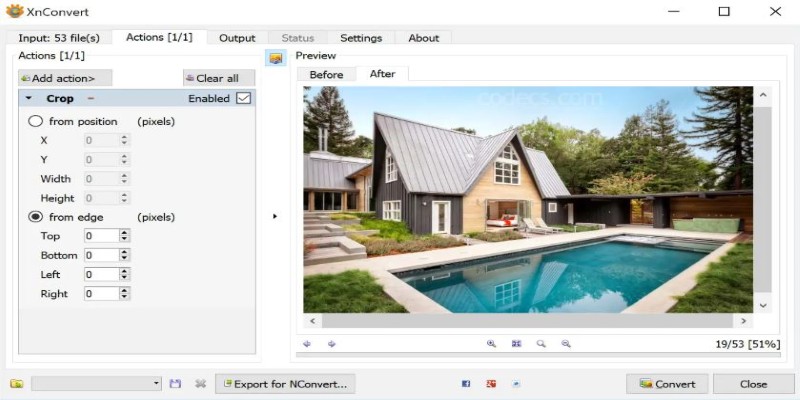This screenshot has width=800, height=400.
Task: Save the preset using floppy disk icon
Action: (176, 384)
